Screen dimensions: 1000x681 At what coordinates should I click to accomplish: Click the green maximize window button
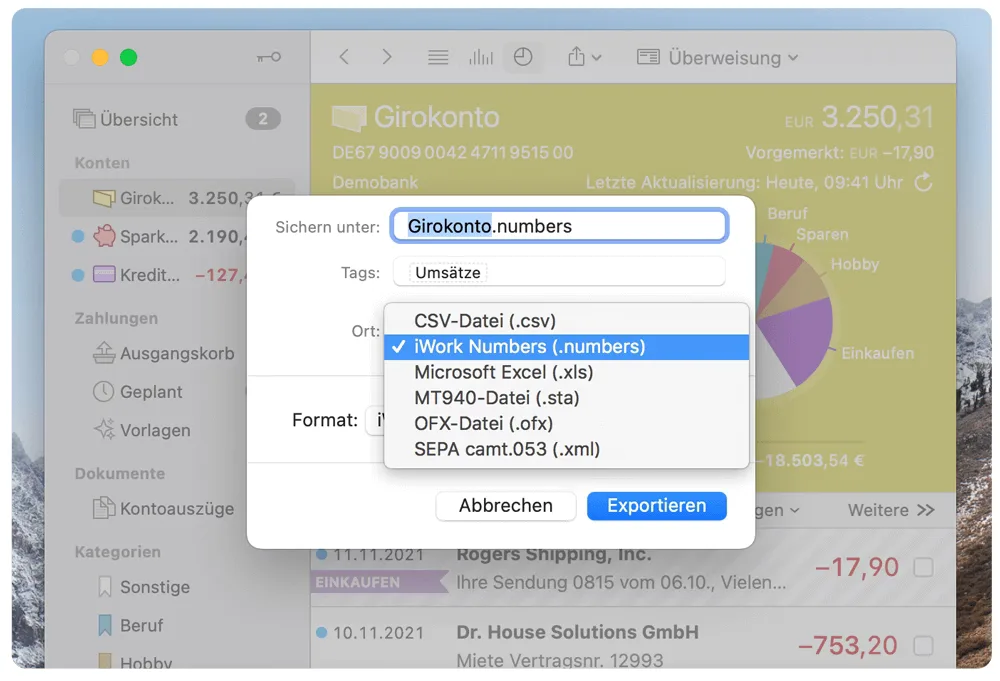[x=128, y=57]
